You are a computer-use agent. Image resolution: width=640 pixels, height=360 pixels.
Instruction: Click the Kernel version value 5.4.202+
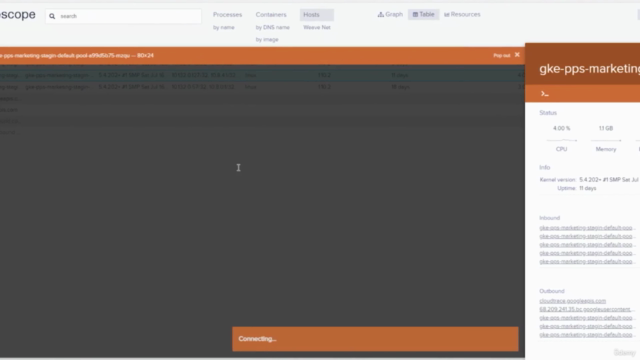click(x=609, y=180)
